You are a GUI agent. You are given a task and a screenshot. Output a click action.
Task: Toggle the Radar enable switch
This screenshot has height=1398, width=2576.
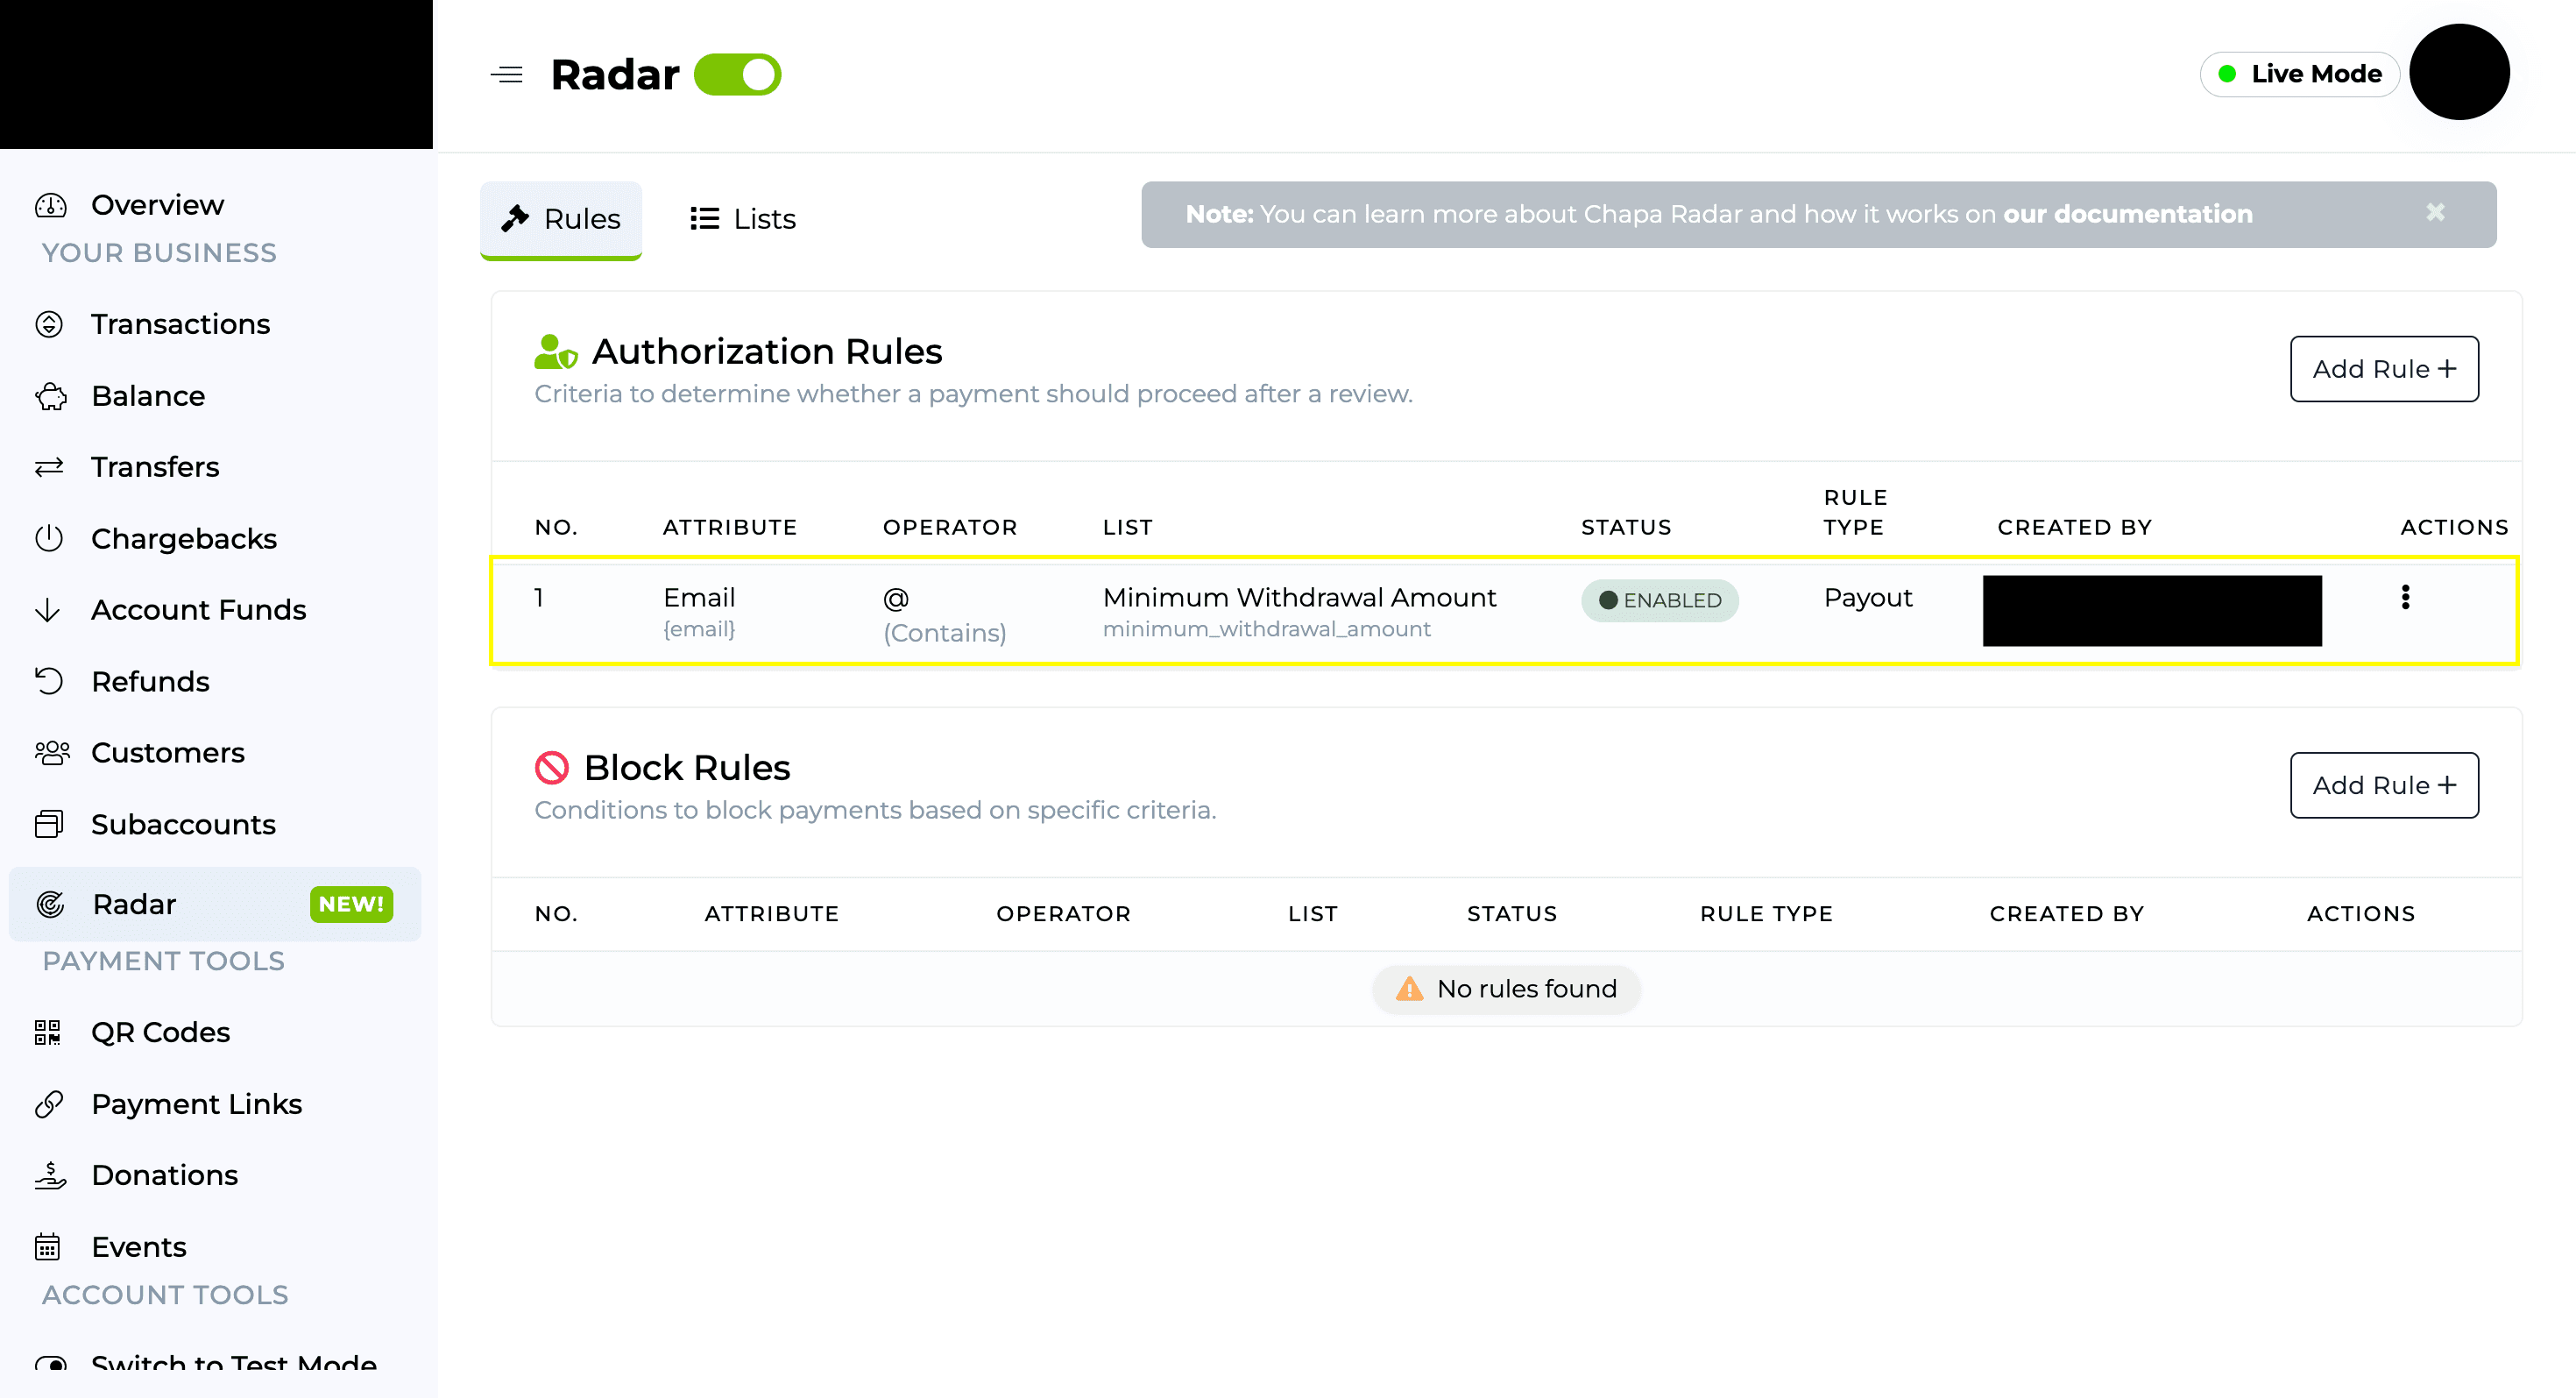tap(737, 75)
